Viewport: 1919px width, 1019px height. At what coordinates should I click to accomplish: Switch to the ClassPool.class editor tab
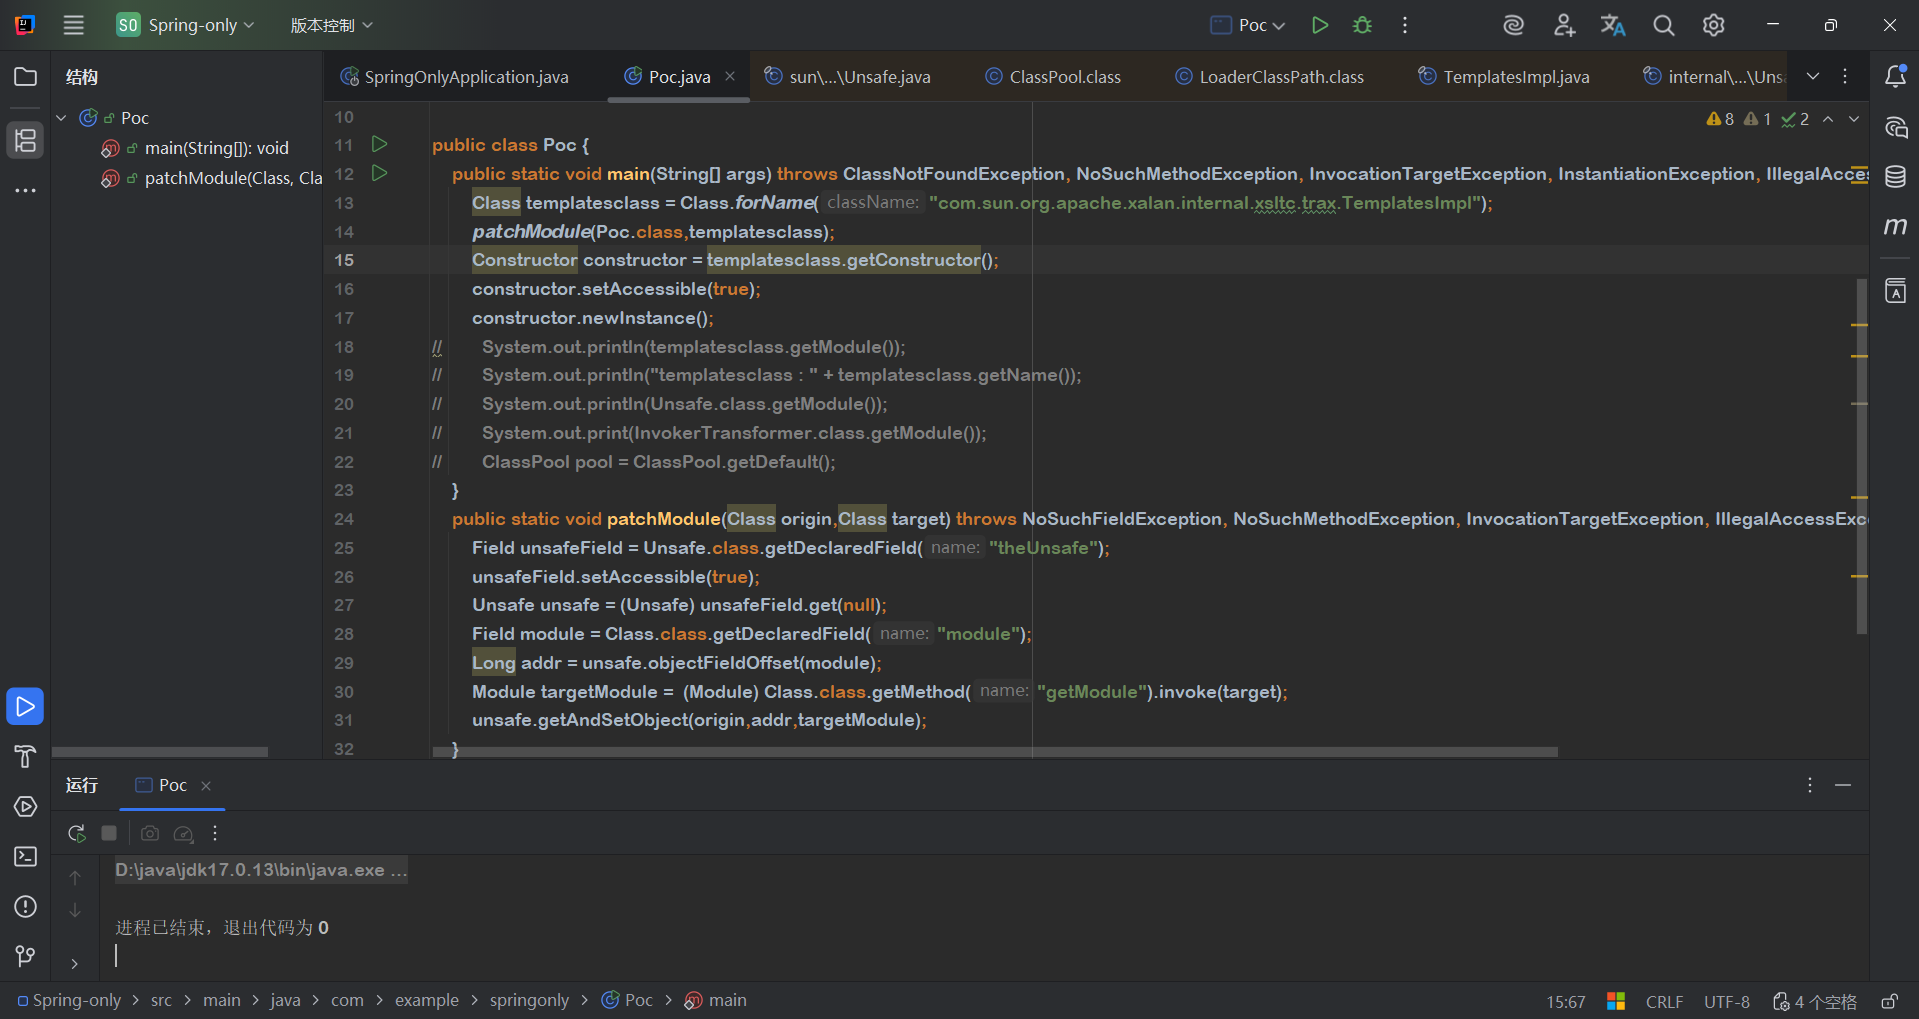tap(1064, 77)
